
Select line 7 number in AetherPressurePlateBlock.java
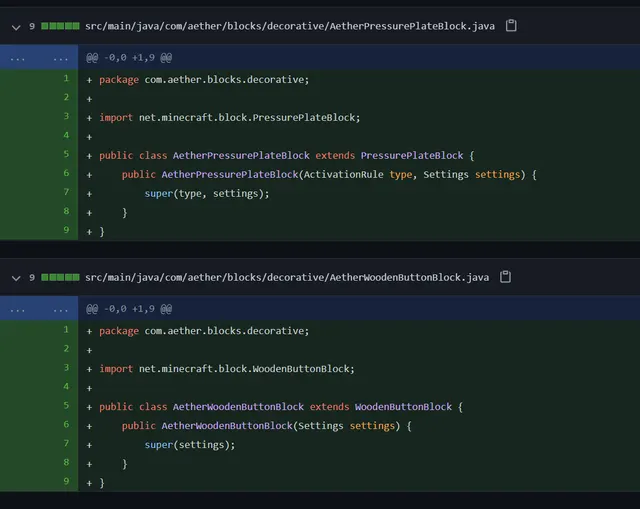(66, 192)
